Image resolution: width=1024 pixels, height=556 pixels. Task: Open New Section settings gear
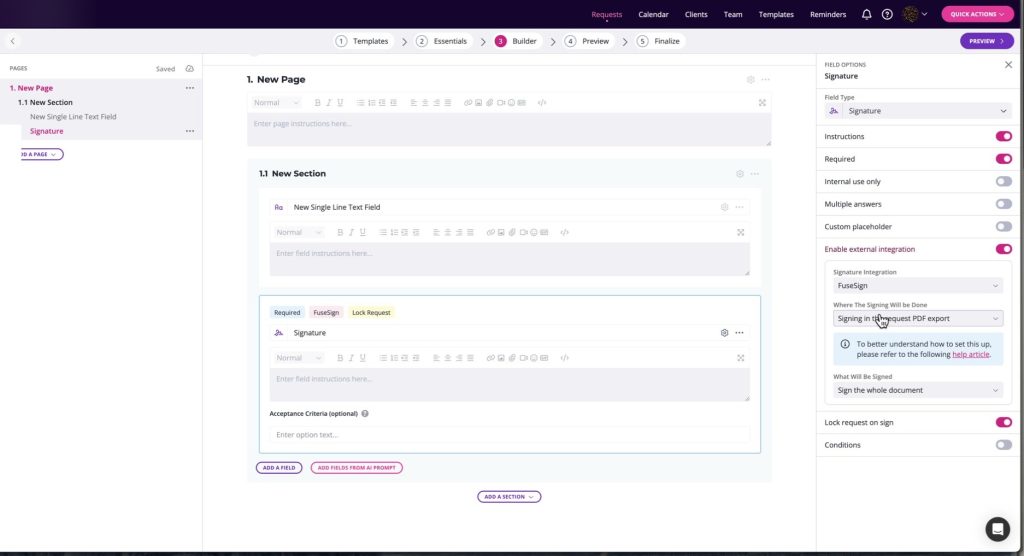(x=740, y=174)
